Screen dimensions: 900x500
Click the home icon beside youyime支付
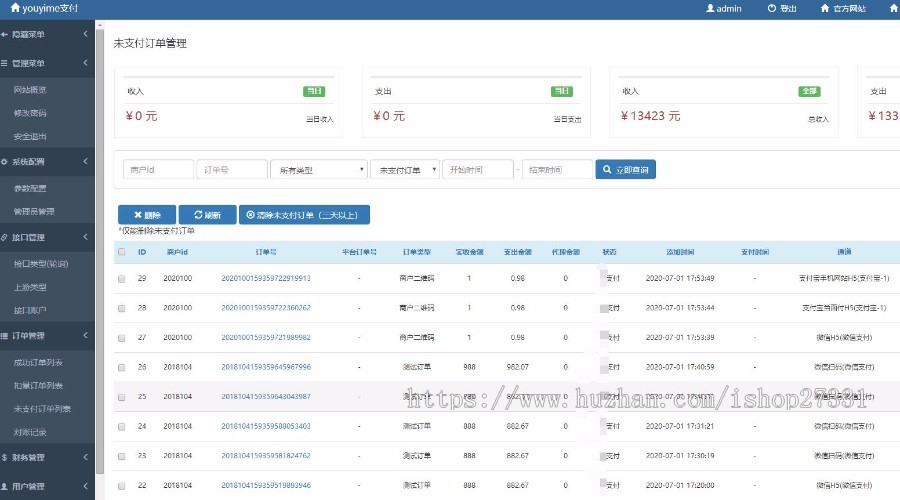tap(15, 8)
